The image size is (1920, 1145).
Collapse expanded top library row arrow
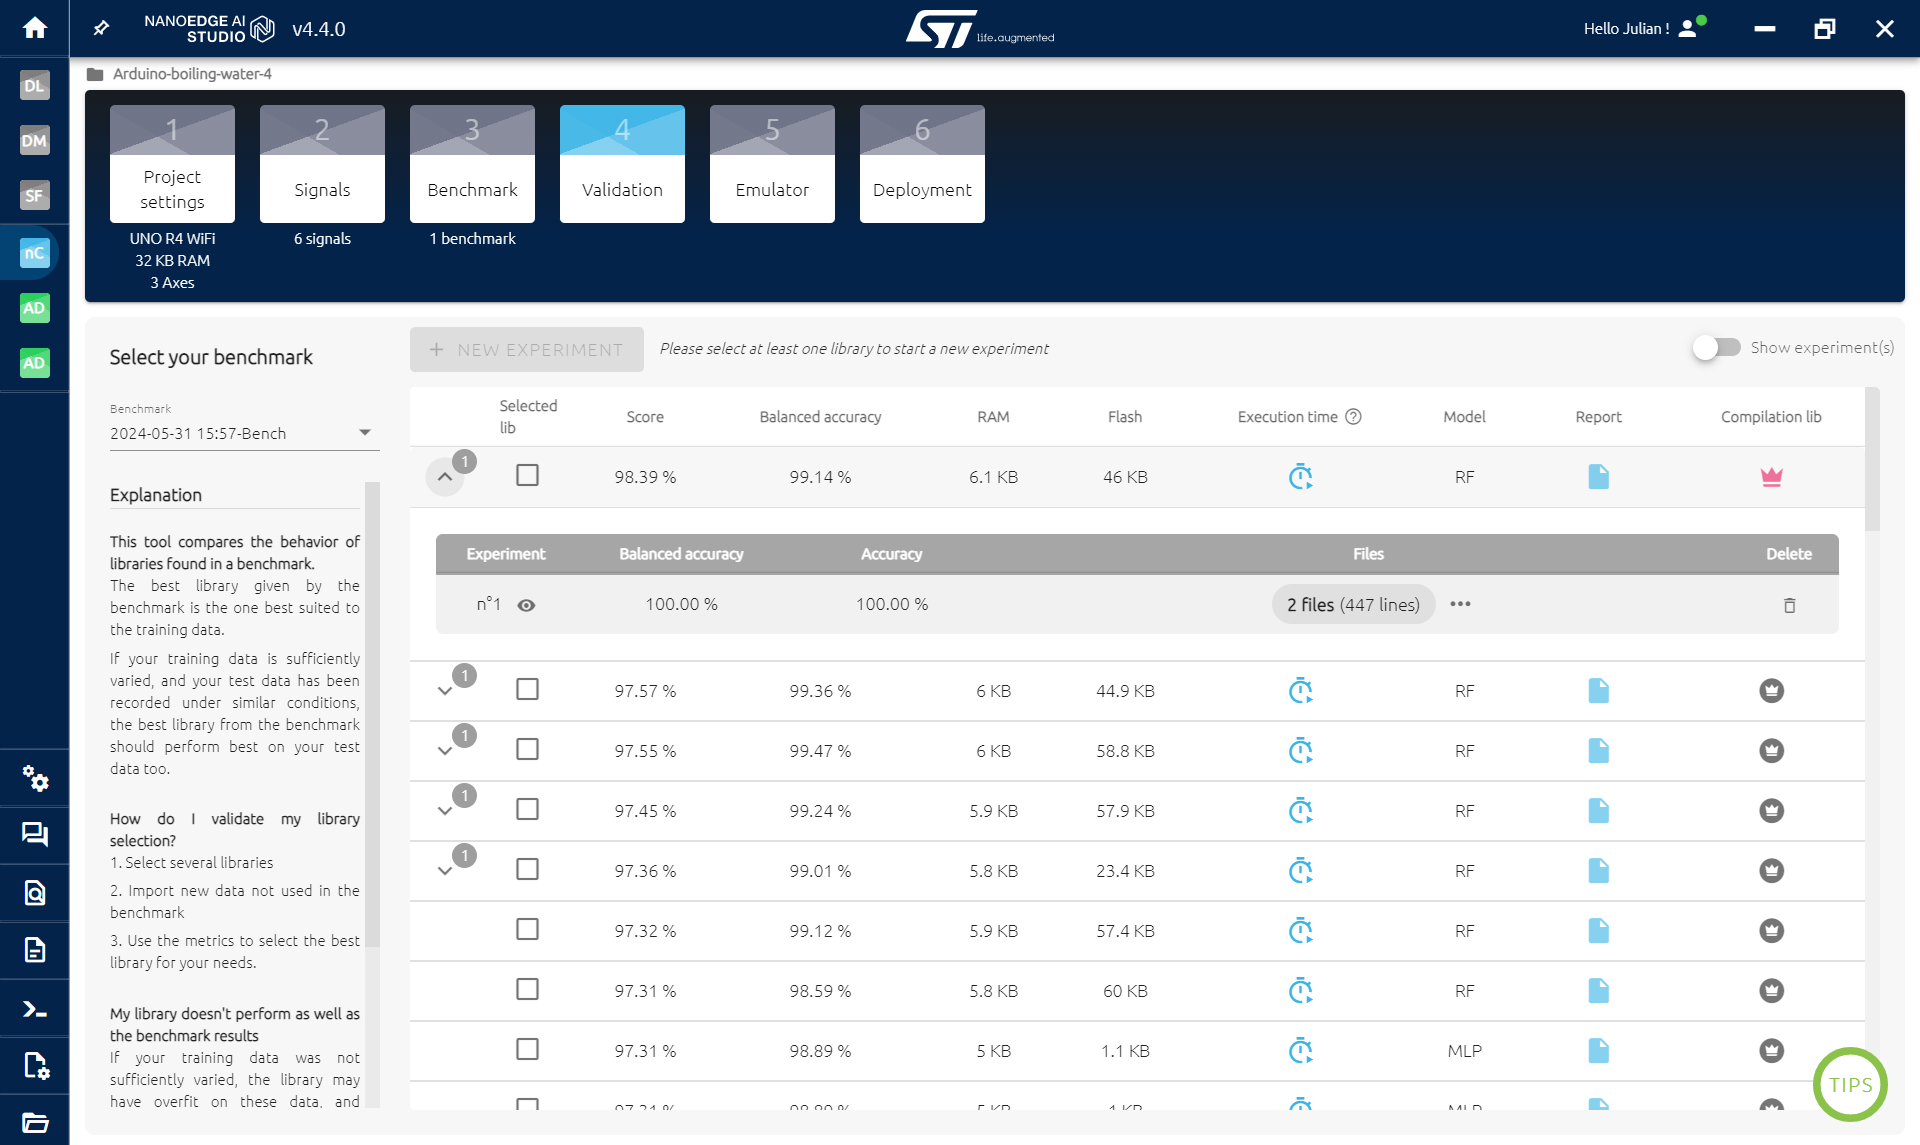point(446,476)
